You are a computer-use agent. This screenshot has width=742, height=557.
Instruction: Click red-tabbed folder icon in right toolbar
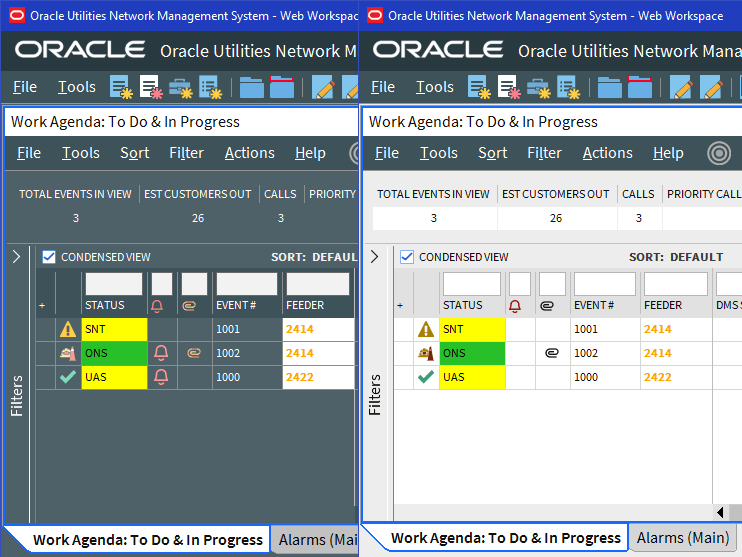pyautogui.click(x=640, y=87)
